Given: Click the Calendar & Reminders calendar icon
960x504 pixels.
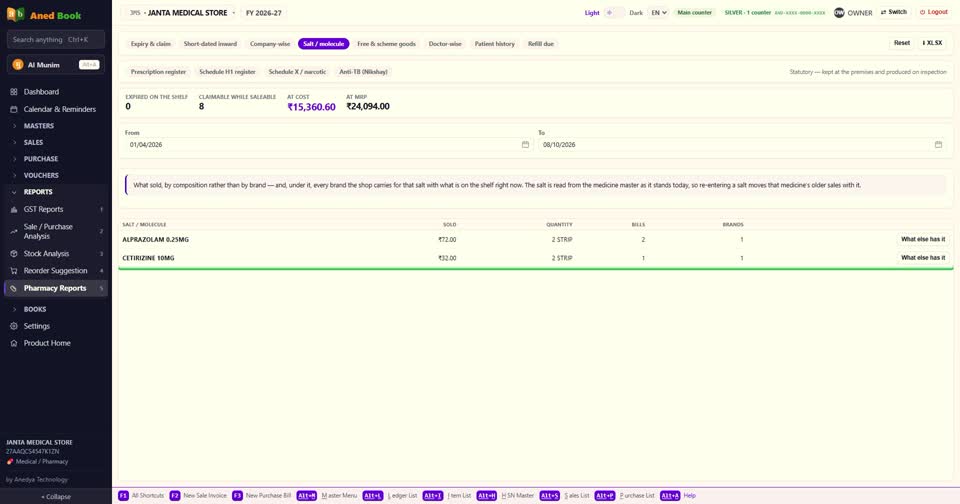Looking at the screenshot, I should (x=13, y=109).
